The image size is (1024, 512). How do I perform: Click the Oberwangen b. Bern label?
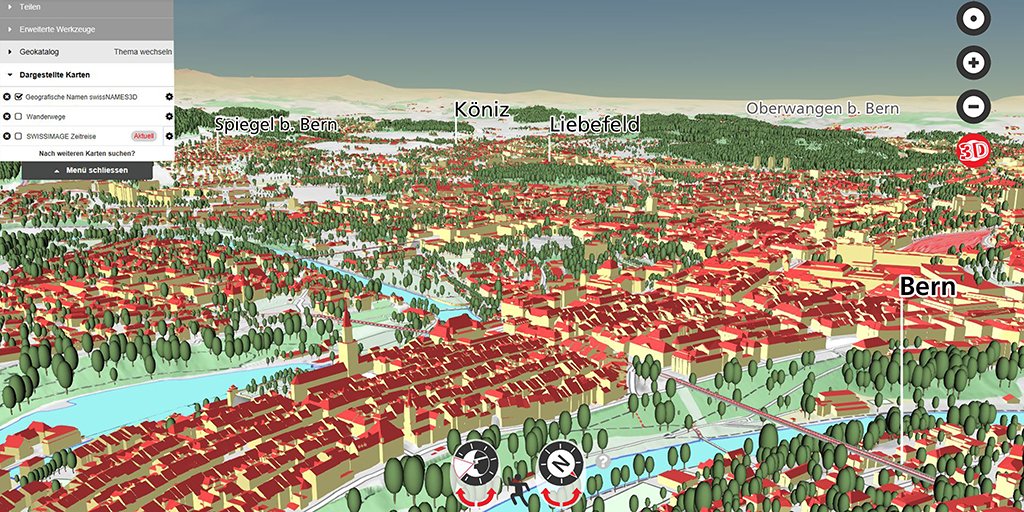click(823, 108)
